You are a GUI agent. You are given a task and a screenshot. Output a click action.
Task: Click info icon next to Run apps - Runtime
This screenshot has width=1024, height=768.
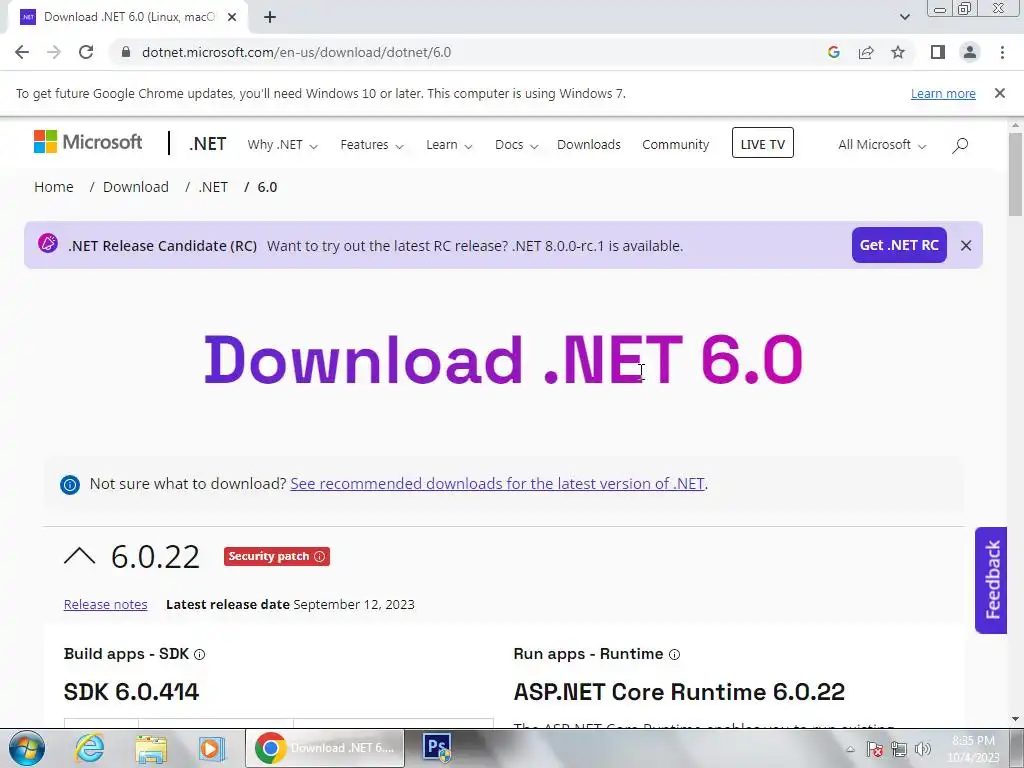(675, 654)
